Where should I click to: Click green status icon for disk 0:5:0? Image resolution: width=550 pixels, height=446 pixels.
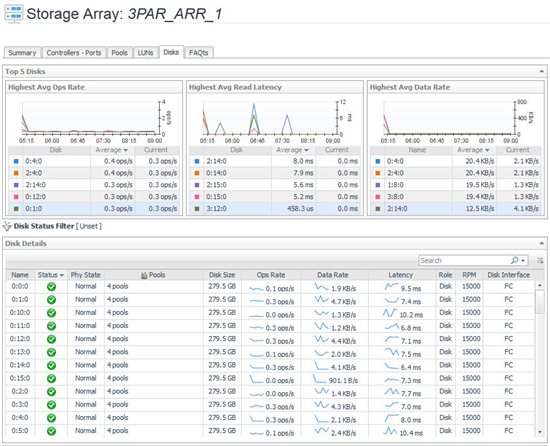[52, 431]
